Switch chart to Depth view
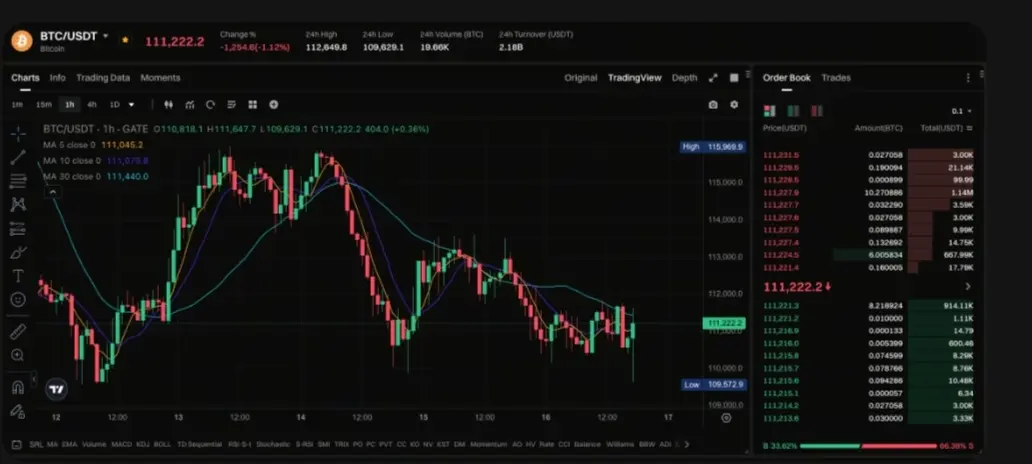This screenshot has width=1032, height=464. [684, 78]
